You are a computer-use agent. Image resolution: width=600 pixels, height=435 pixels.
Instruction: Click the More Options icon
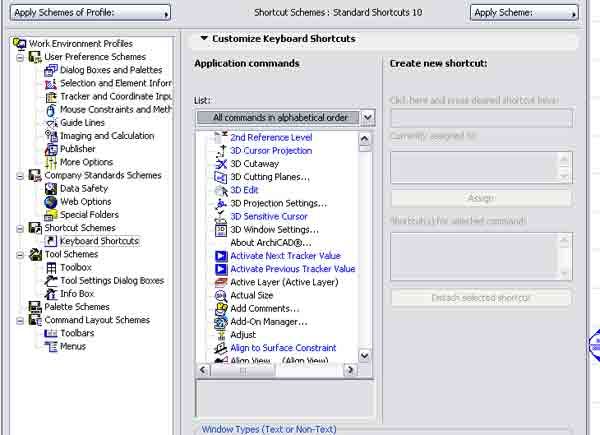coord(51,163)
